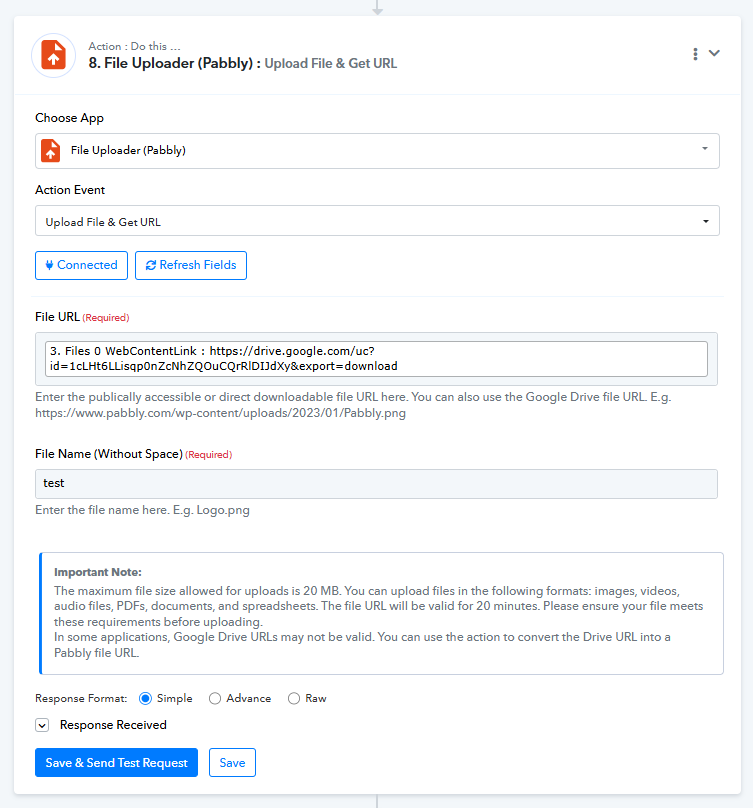The height and width of the screenshot is (808, 753).
Task: Click the refresh arrows icon
Action: tap(151, 265)
